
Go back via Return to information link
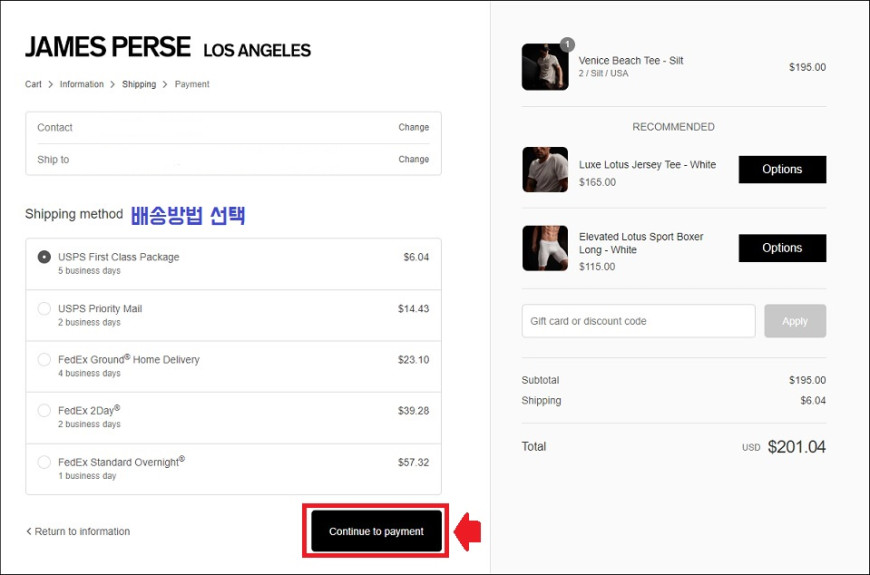[78, 531]
